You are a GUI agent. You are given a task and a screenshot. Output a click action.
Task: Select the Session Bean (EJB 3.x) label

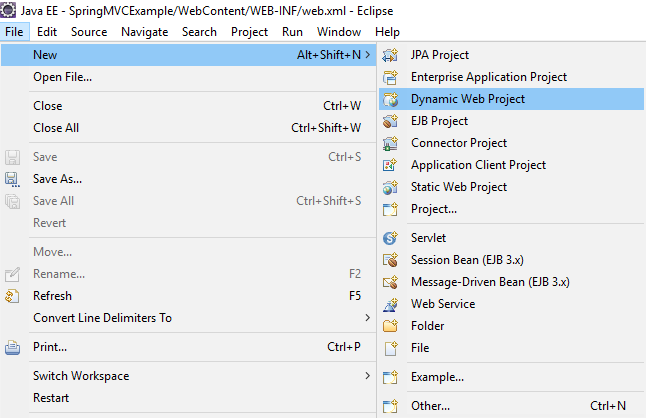(x=467, y=260)
